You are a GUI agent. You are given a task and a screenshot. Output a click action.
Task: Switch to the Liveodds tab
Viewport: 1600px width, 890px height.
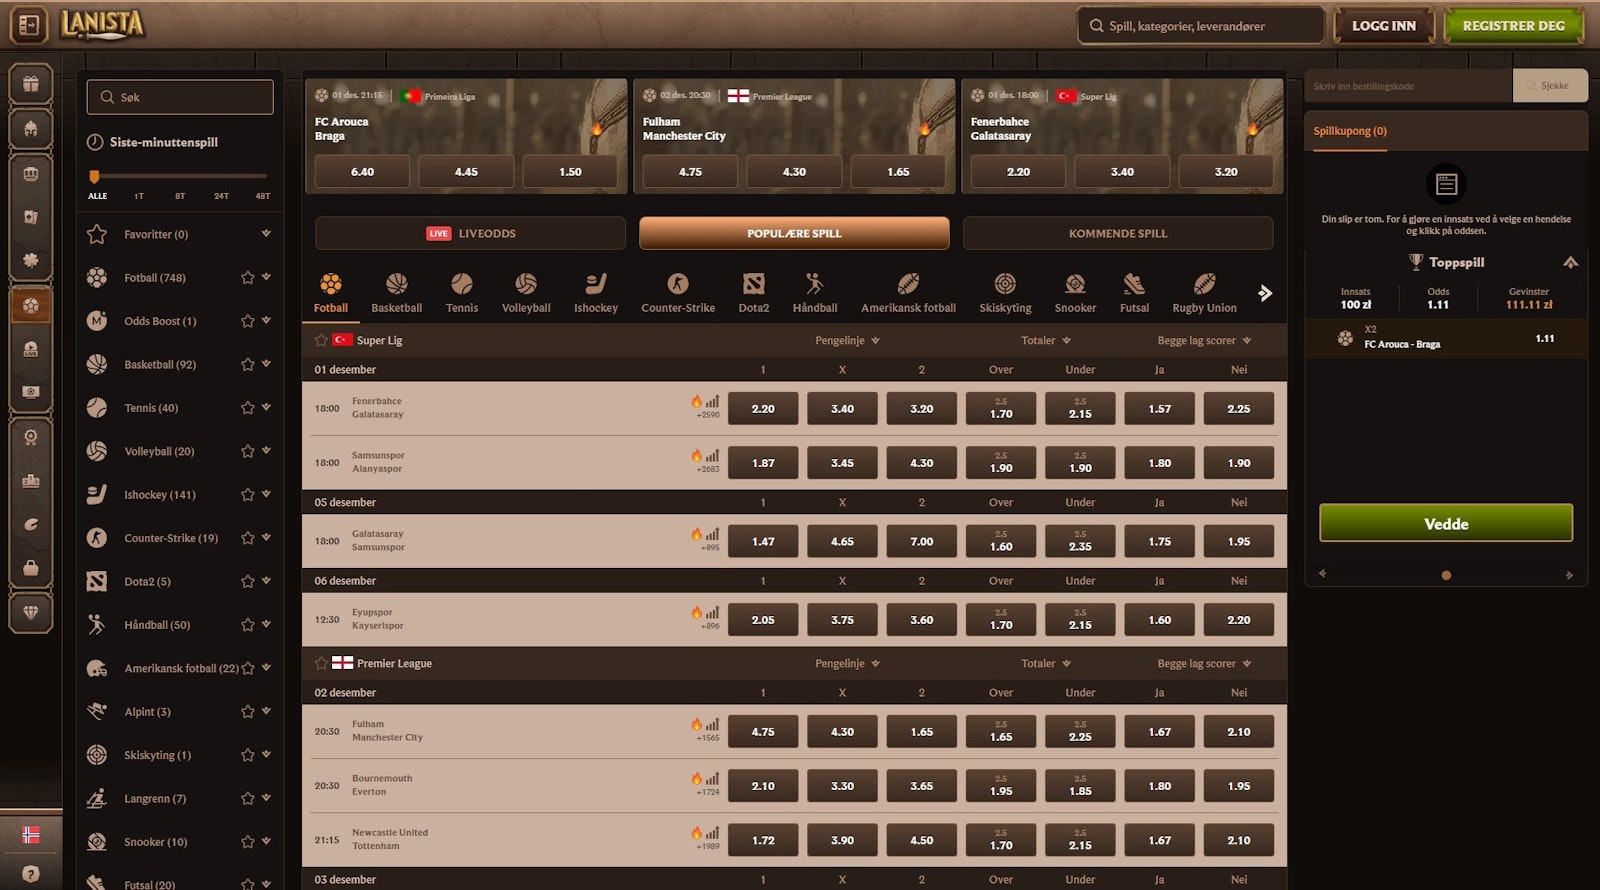click(x=470, y=233)
